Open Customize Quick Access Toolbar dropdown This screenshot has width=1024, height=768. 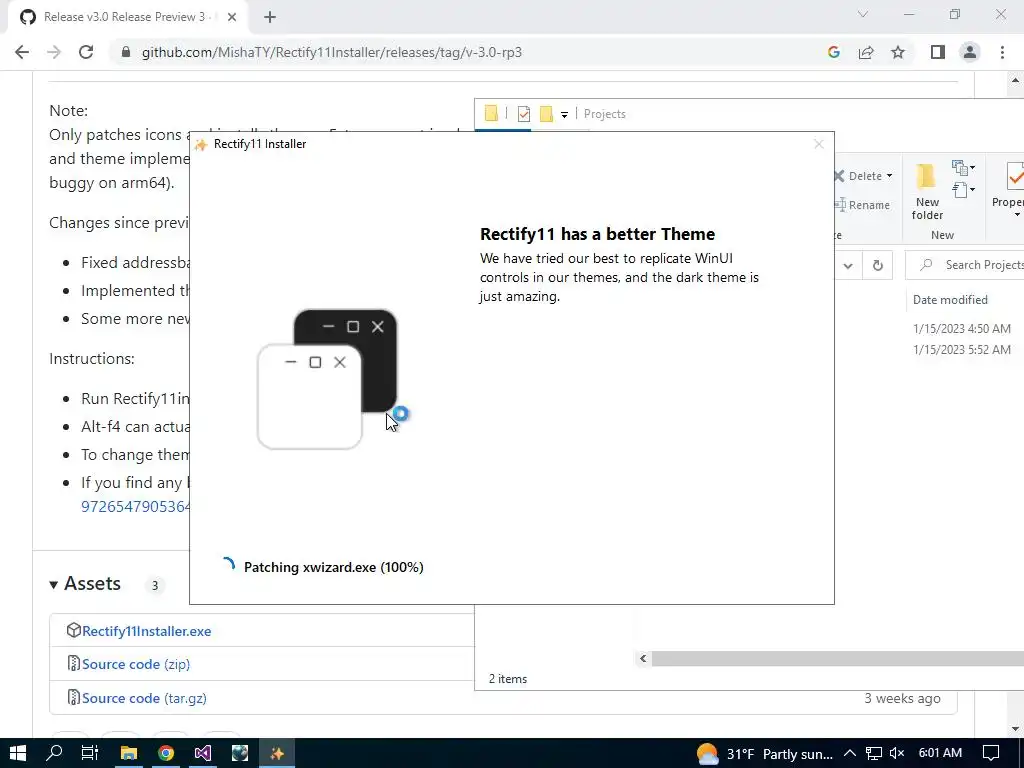(564, 115)
